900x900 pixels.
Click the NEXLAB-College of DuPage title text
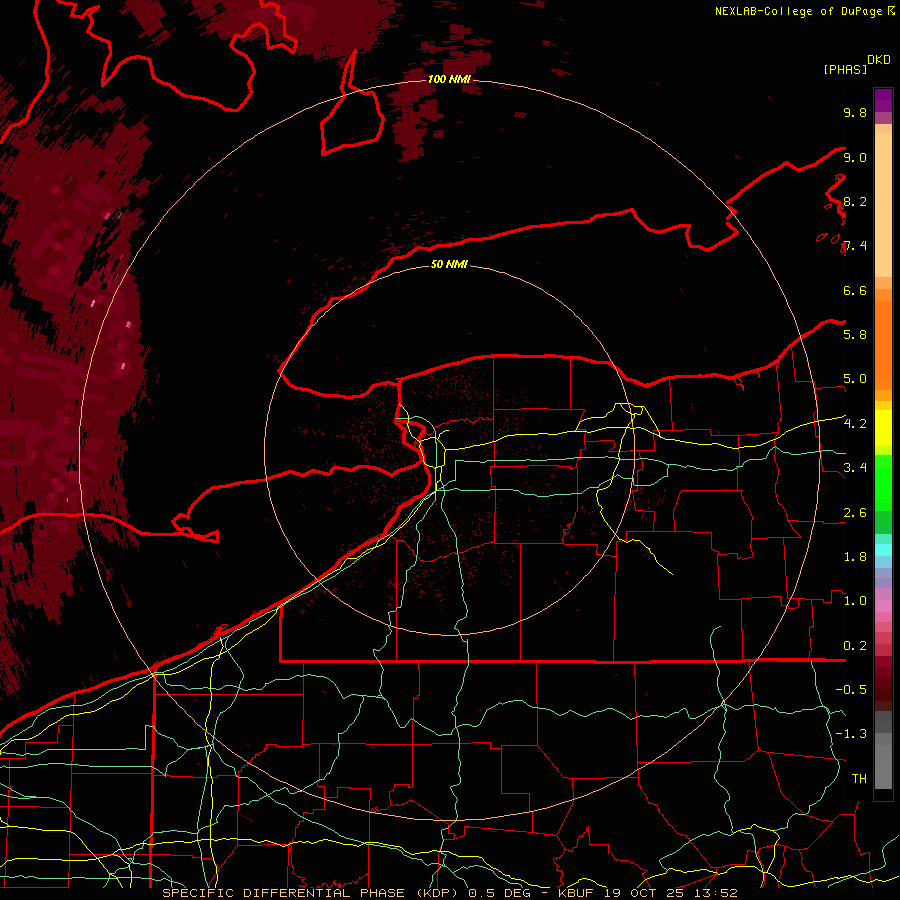pos(798,11)
